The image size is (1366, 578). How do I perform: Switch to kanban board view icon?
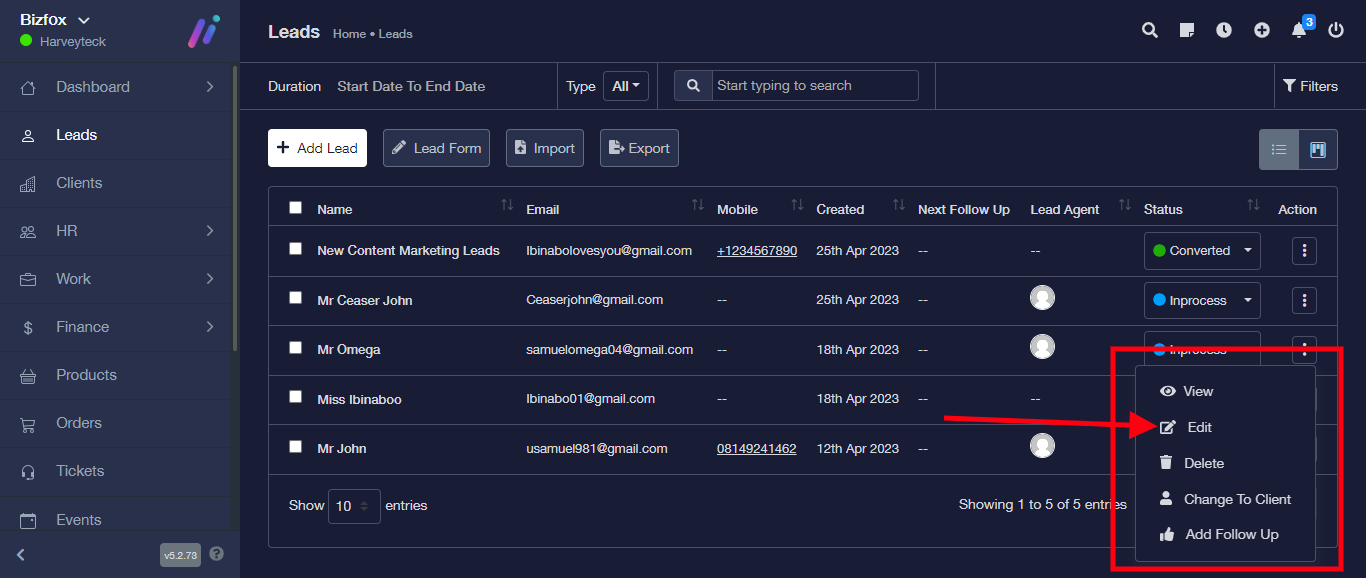tap(1317, 150)
